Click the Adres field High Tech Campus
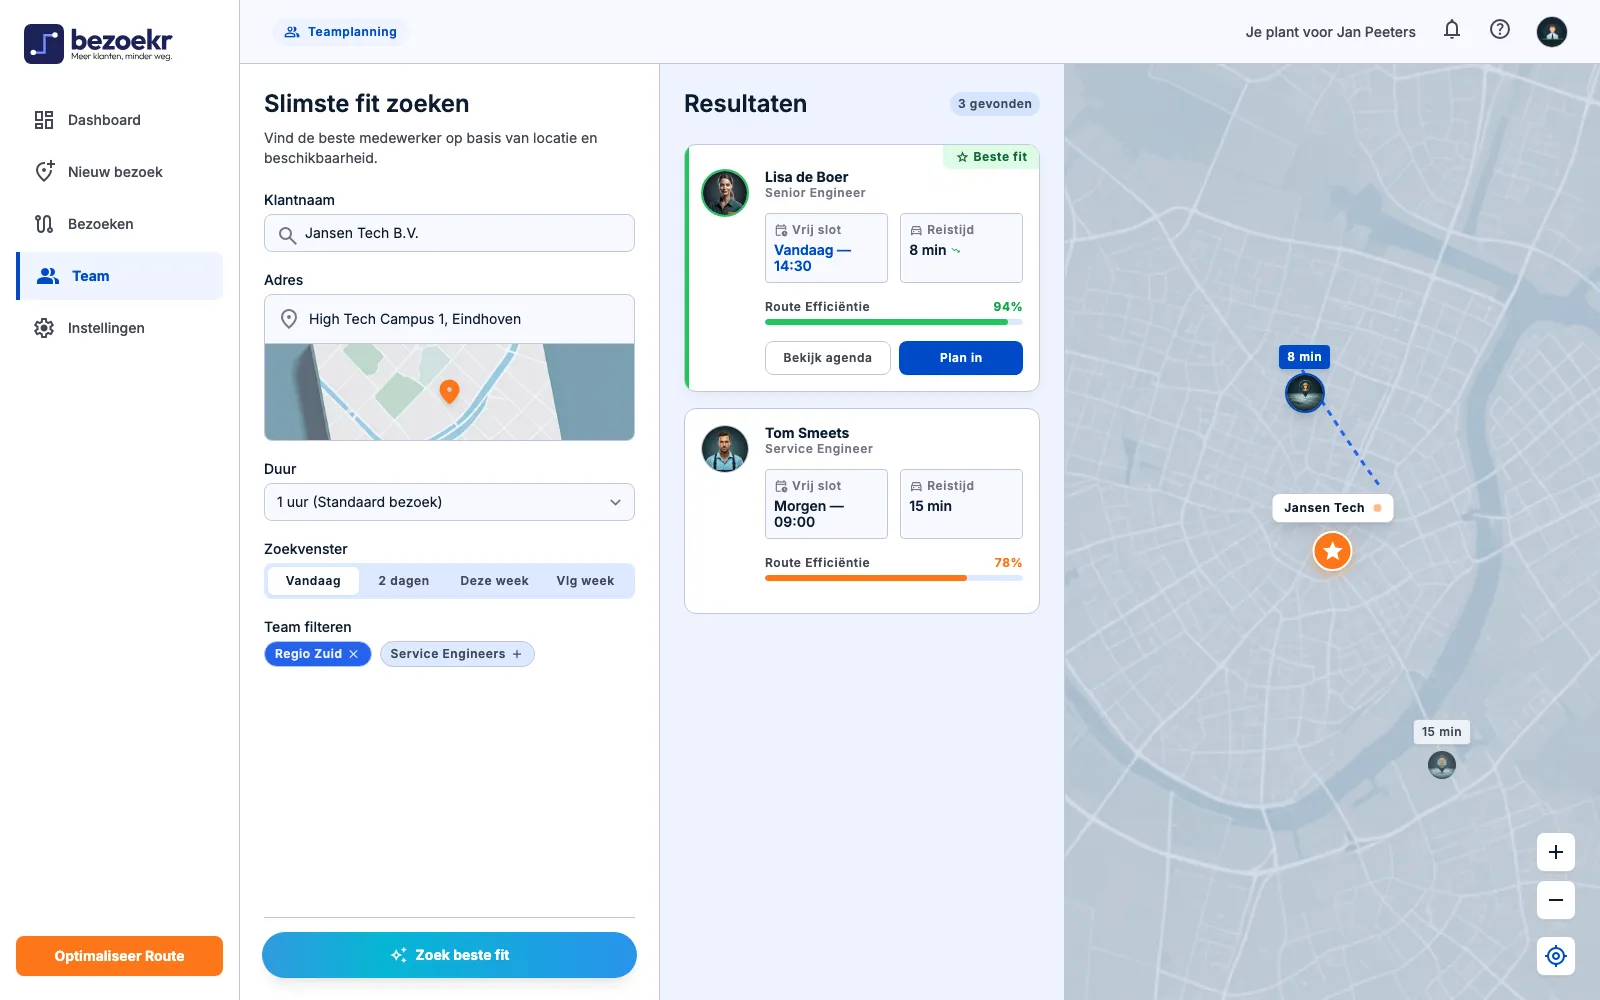 pyautogui.click(x=449, y=319)
